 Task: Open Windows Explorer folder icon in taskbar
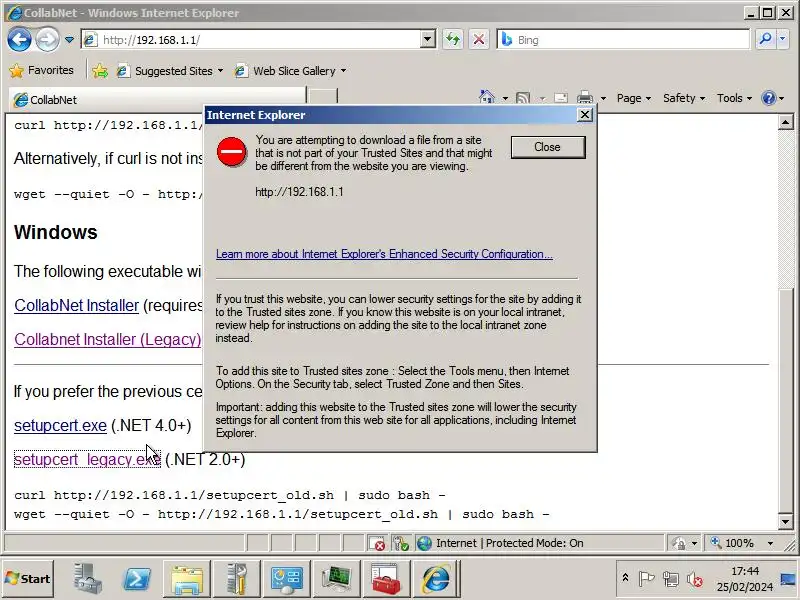187,579
